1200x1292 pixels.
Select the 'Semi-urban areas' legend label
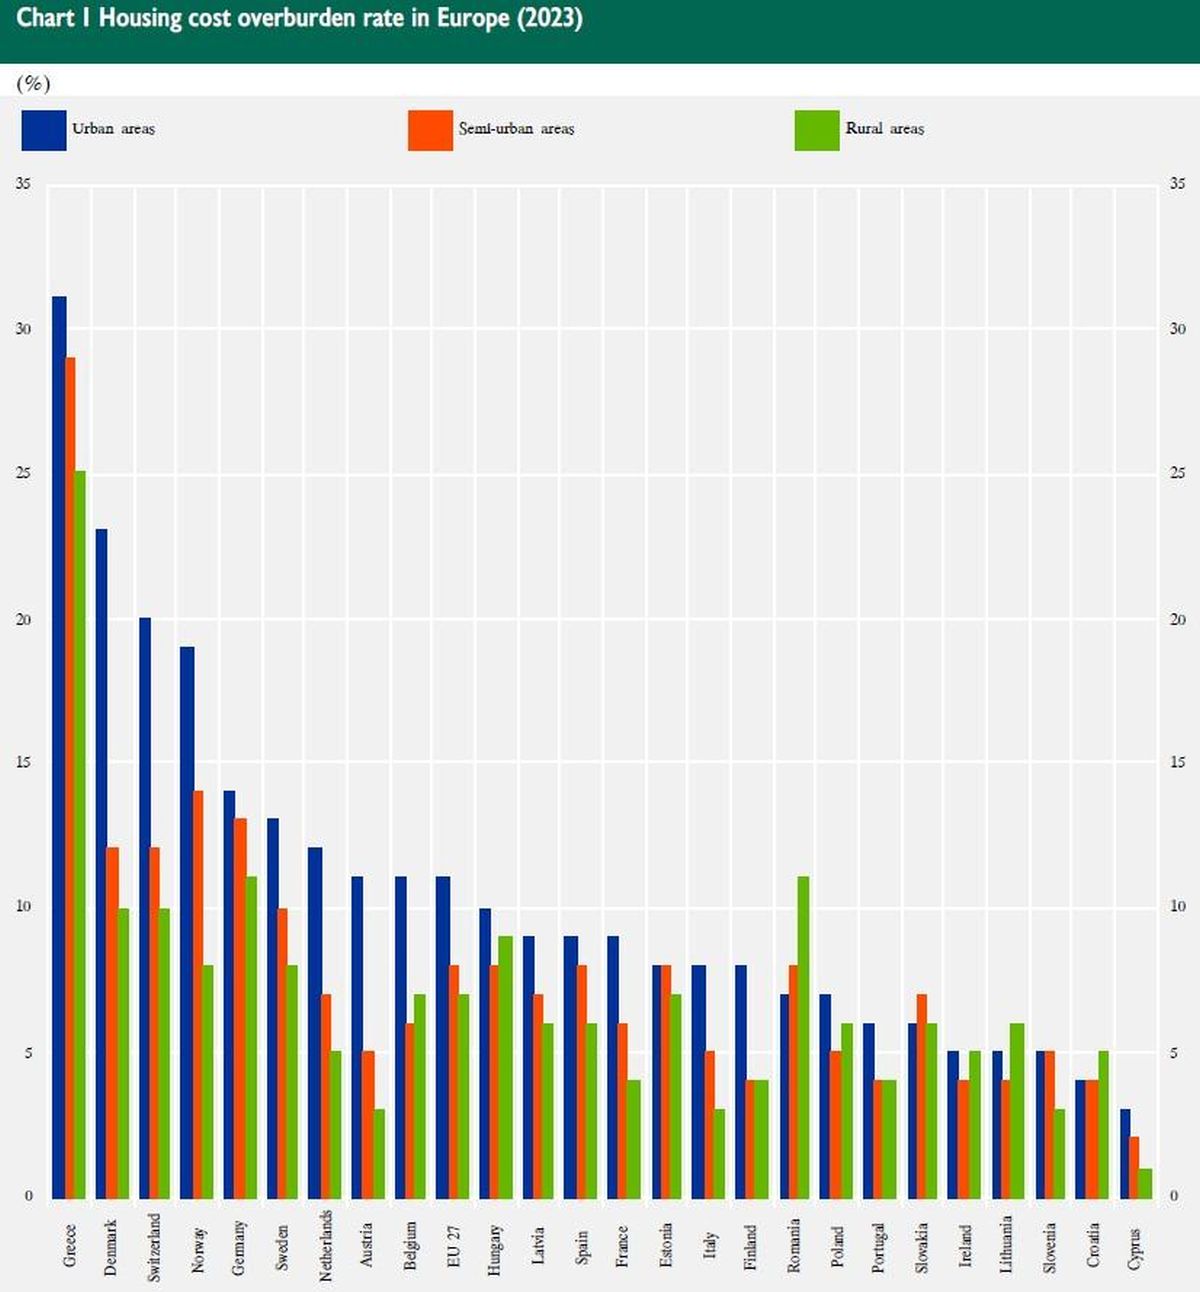coord(516,129)
